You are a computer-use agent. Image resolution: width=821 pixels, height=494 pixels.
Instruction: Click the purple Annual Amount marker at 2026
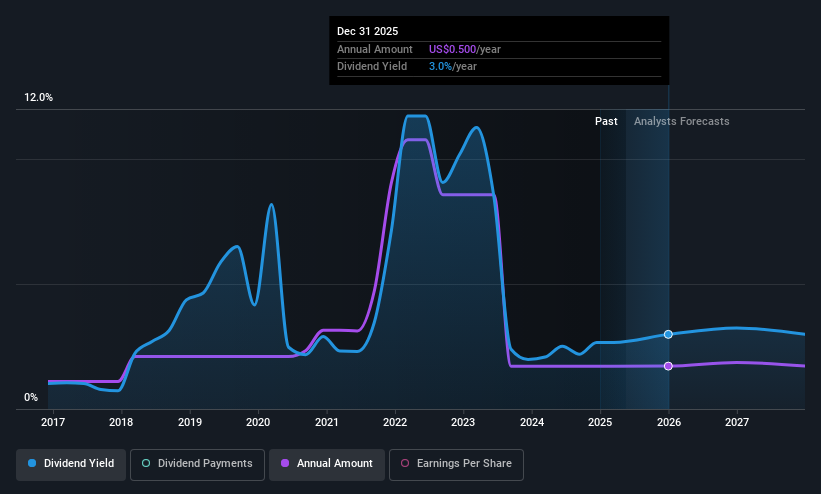point(668,366)
